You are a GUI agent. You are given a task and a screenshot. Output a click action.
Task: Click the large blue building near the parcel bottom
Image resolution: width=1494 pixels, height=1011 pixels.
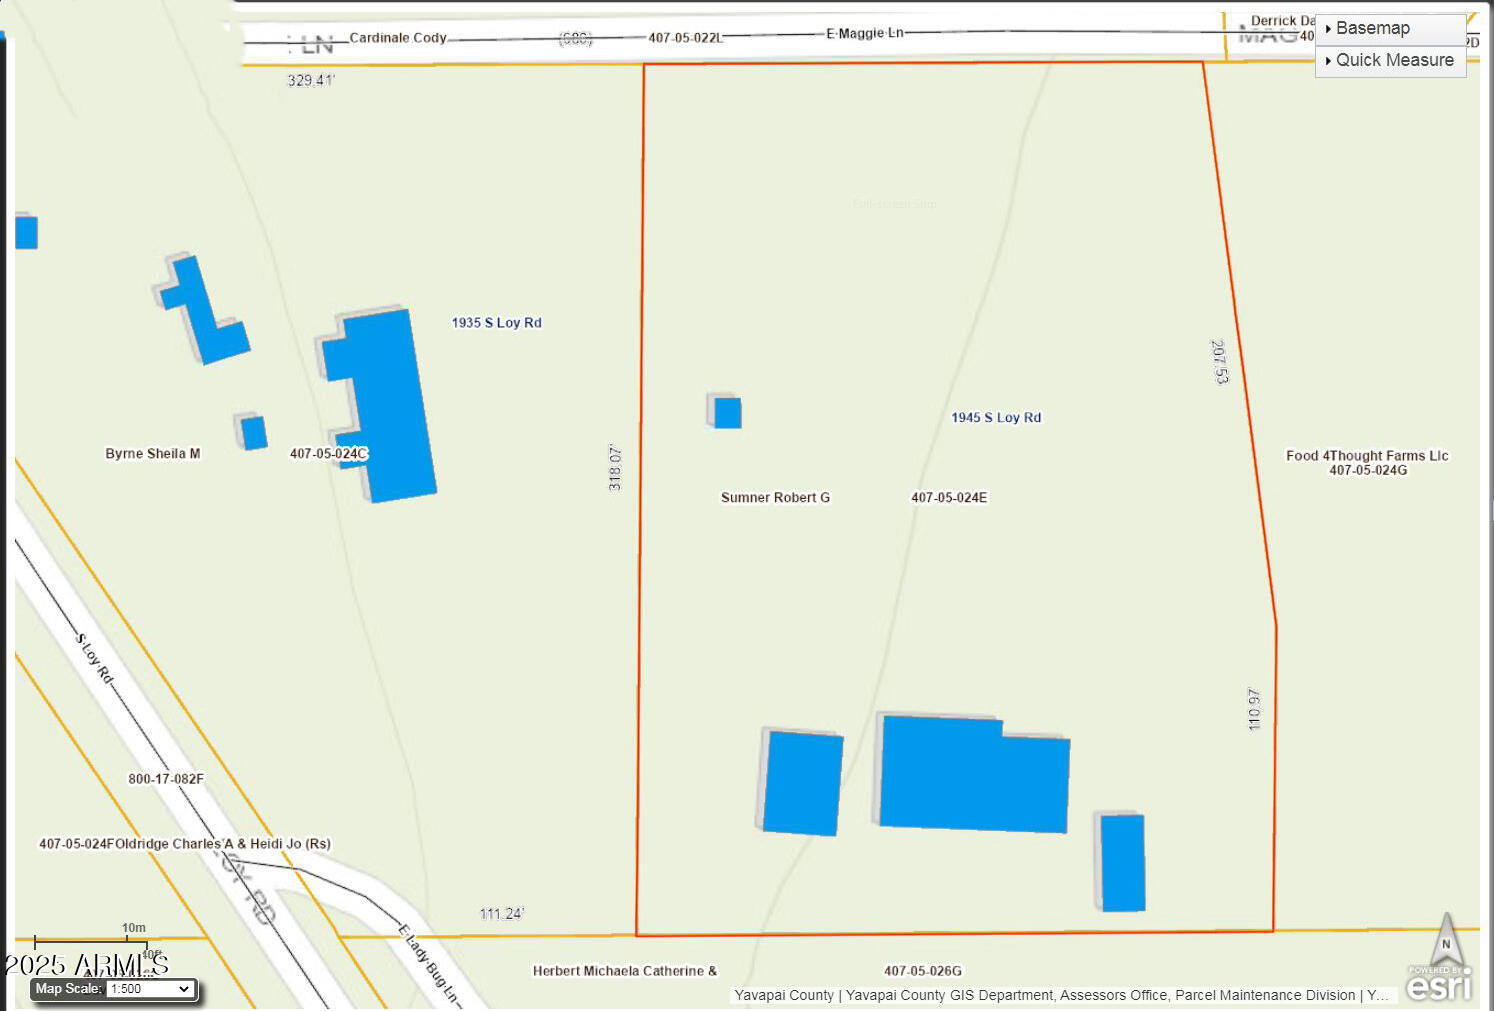(x=965, y=775)
